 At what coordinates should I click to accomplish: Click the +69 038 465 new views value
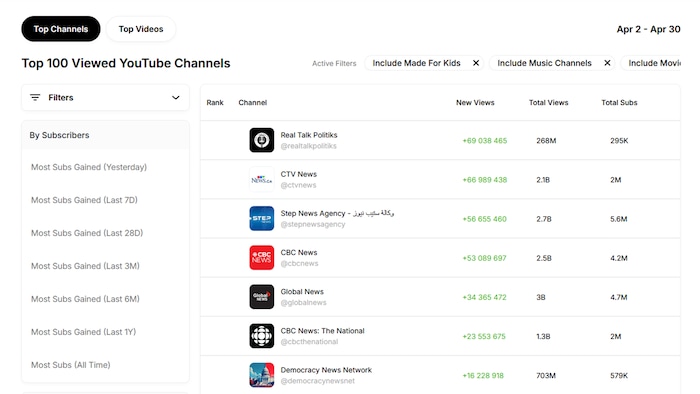tap(484, 141)
